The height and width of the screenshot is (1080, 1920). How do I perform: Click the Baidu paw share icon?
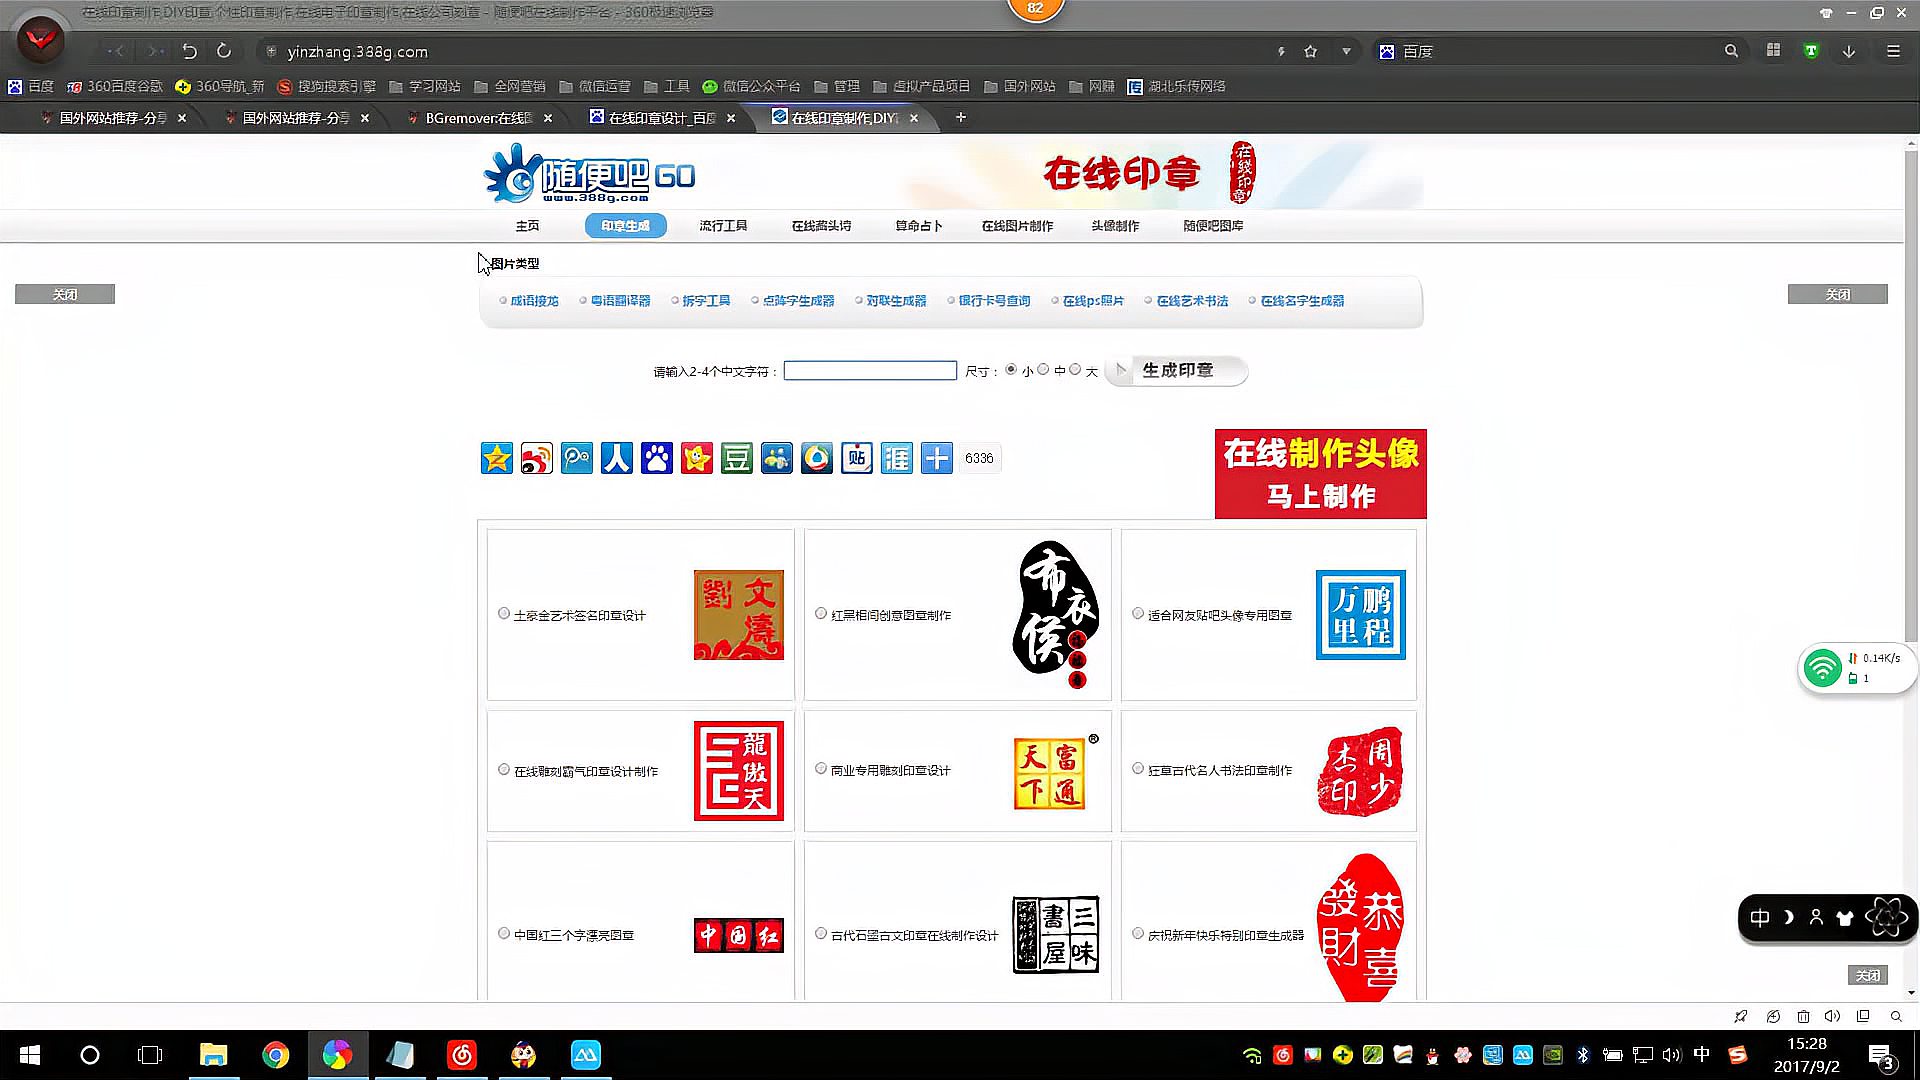657,458
